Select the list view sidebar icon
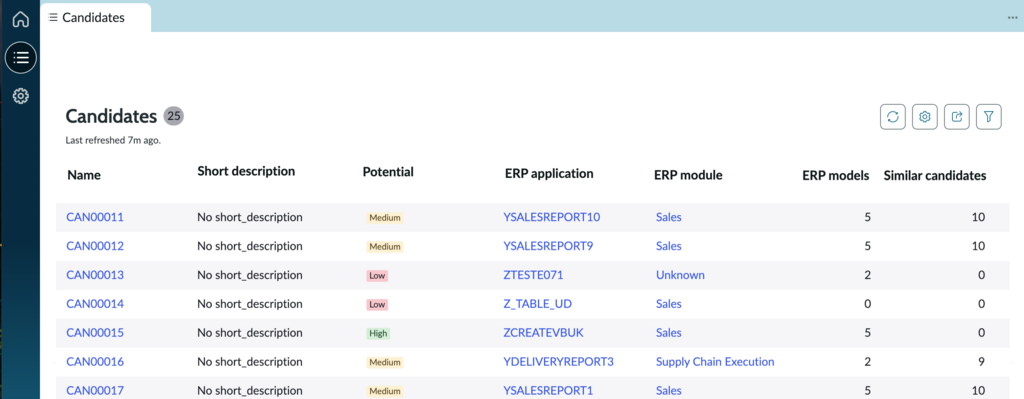This screenshot has width=1024, height=399. click(x=21, y=57)
